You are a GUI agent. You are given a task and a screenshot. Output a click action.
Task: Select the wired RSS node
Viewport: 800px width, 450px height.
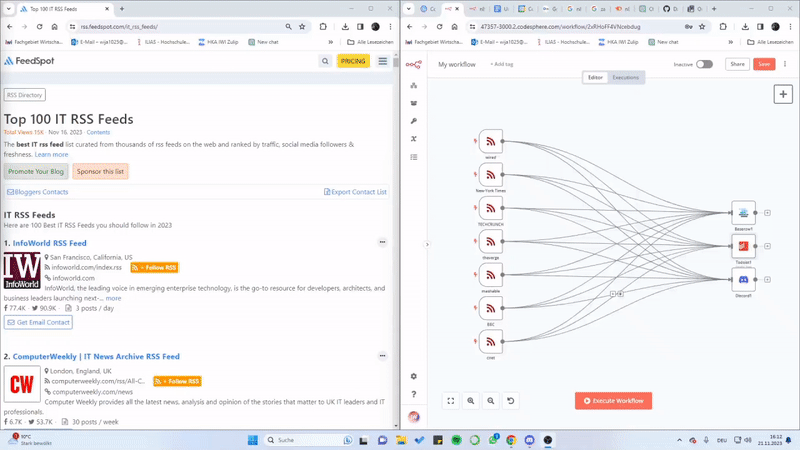coord(490,141)
